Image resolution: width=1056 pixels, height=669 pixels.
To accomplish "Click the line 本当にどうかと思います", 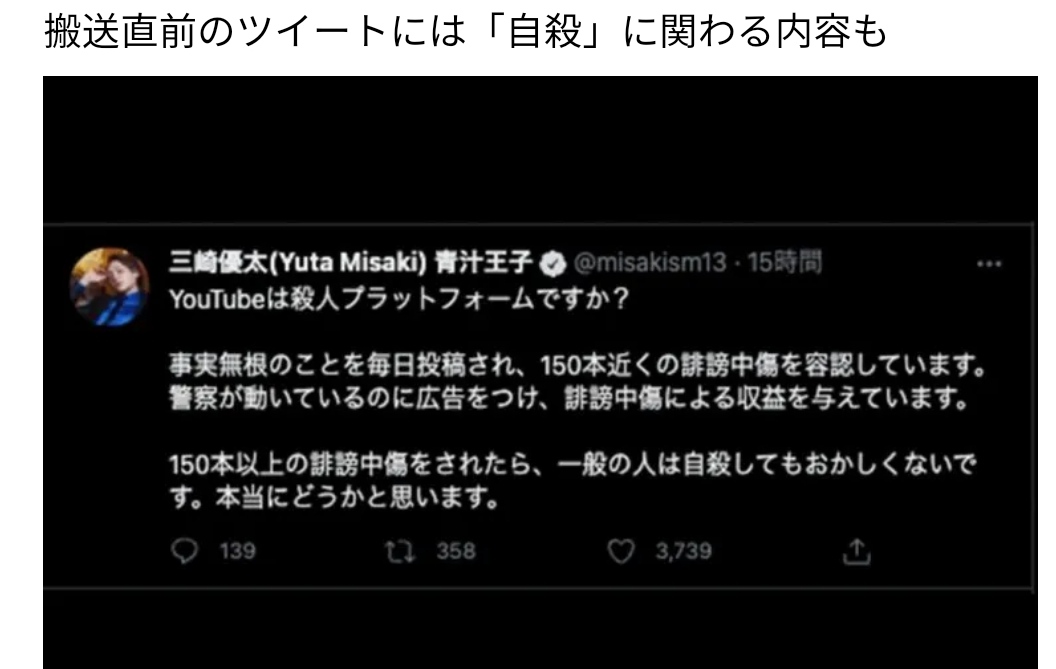I will [357, 498].
